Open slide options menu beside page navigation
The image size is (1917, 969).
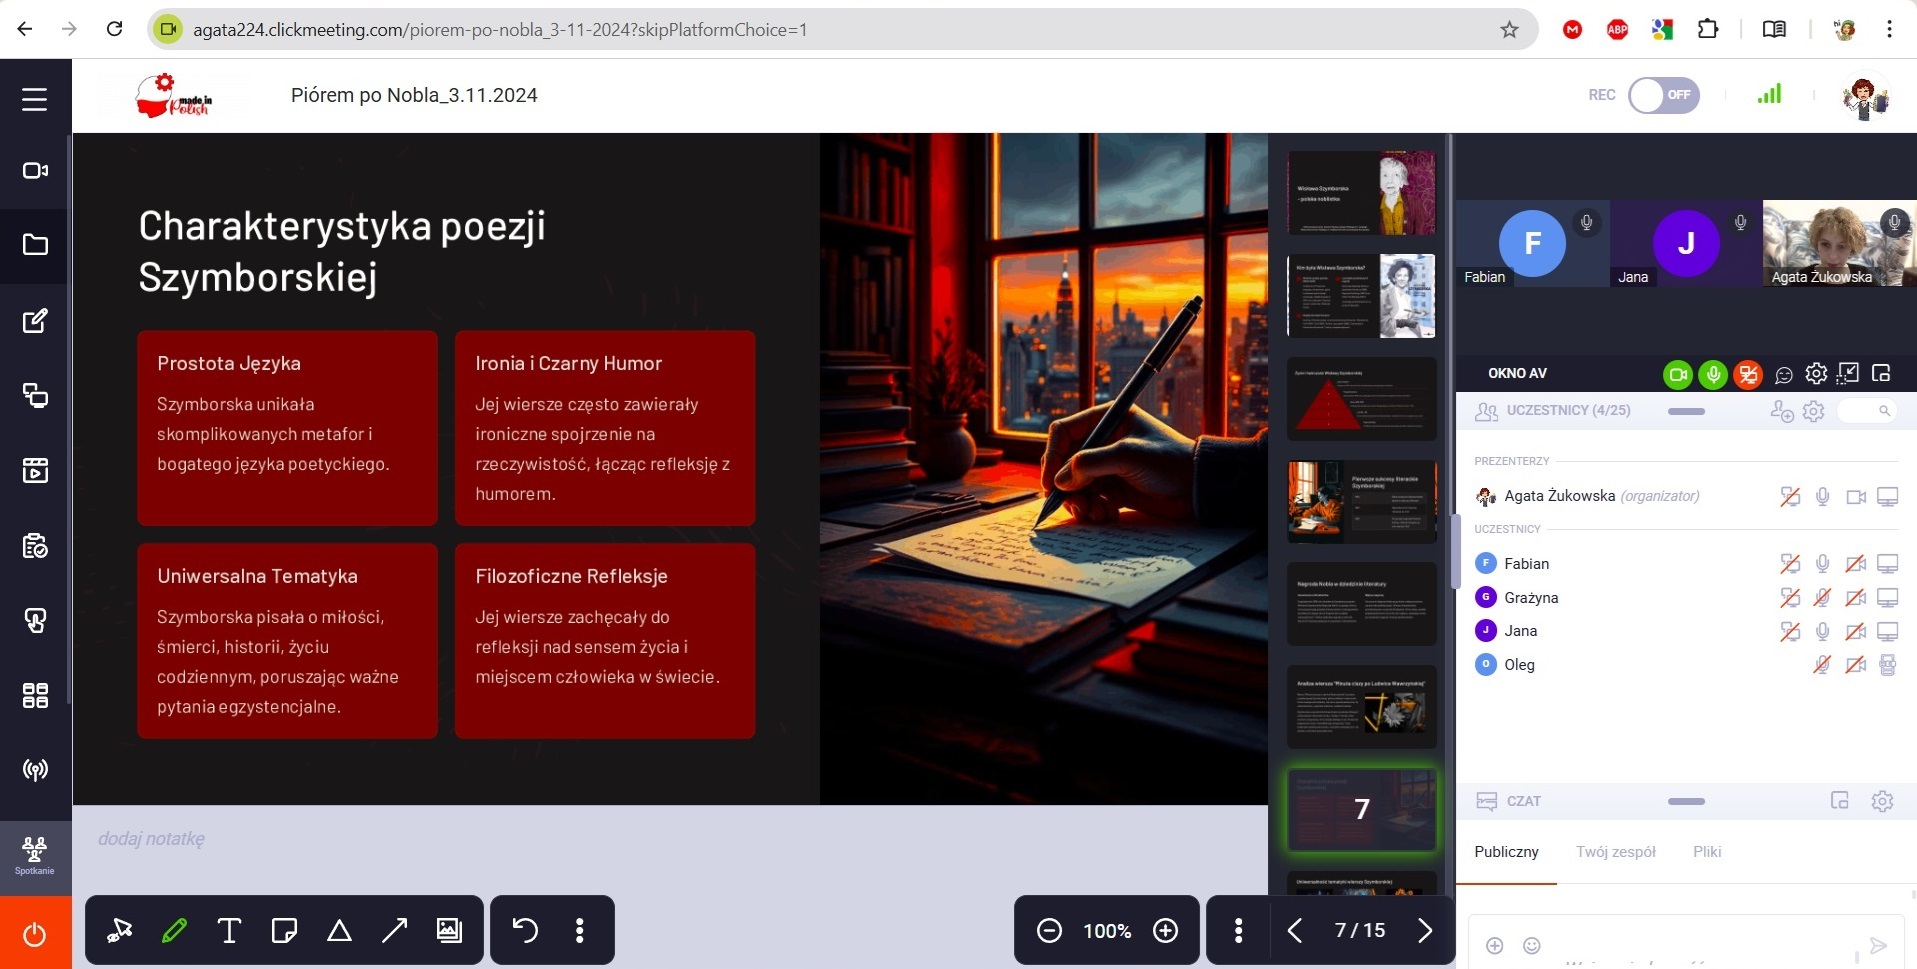coord(1239,931)
